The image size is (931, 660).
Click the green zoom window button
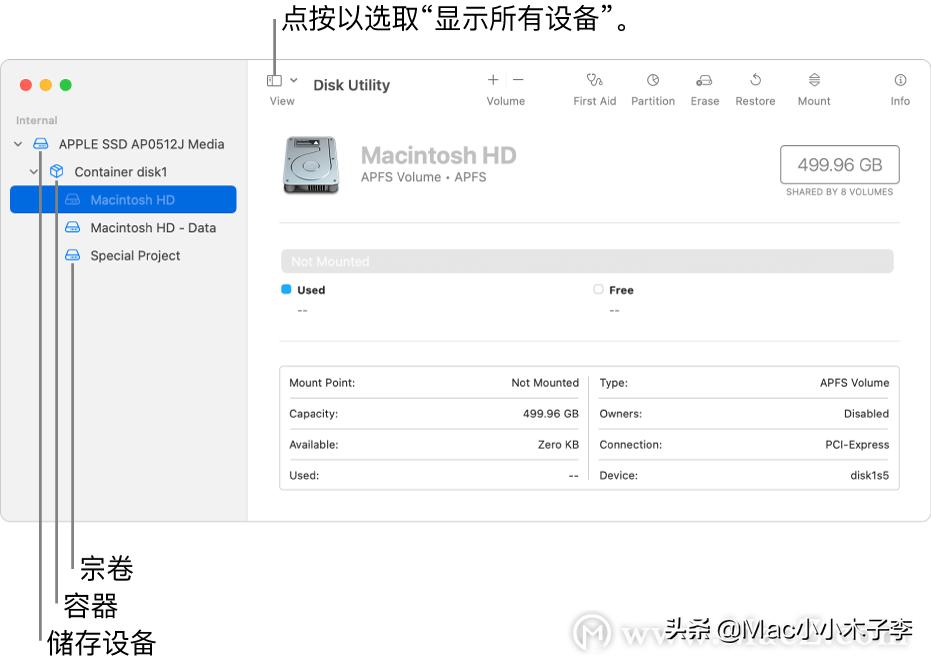[65, 86]
